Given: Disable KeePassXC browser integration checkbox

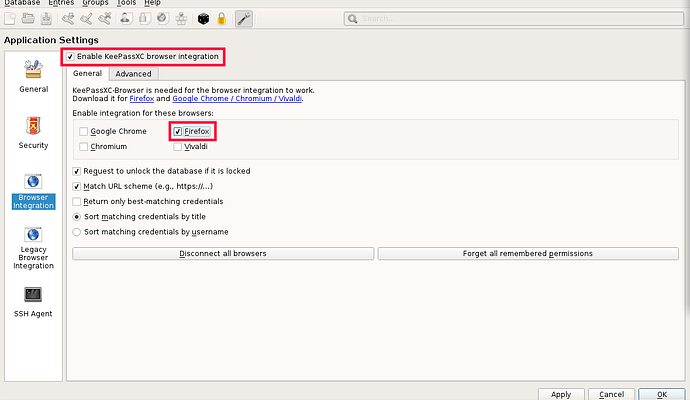Looking at the screenshot, I should (70, 57).
